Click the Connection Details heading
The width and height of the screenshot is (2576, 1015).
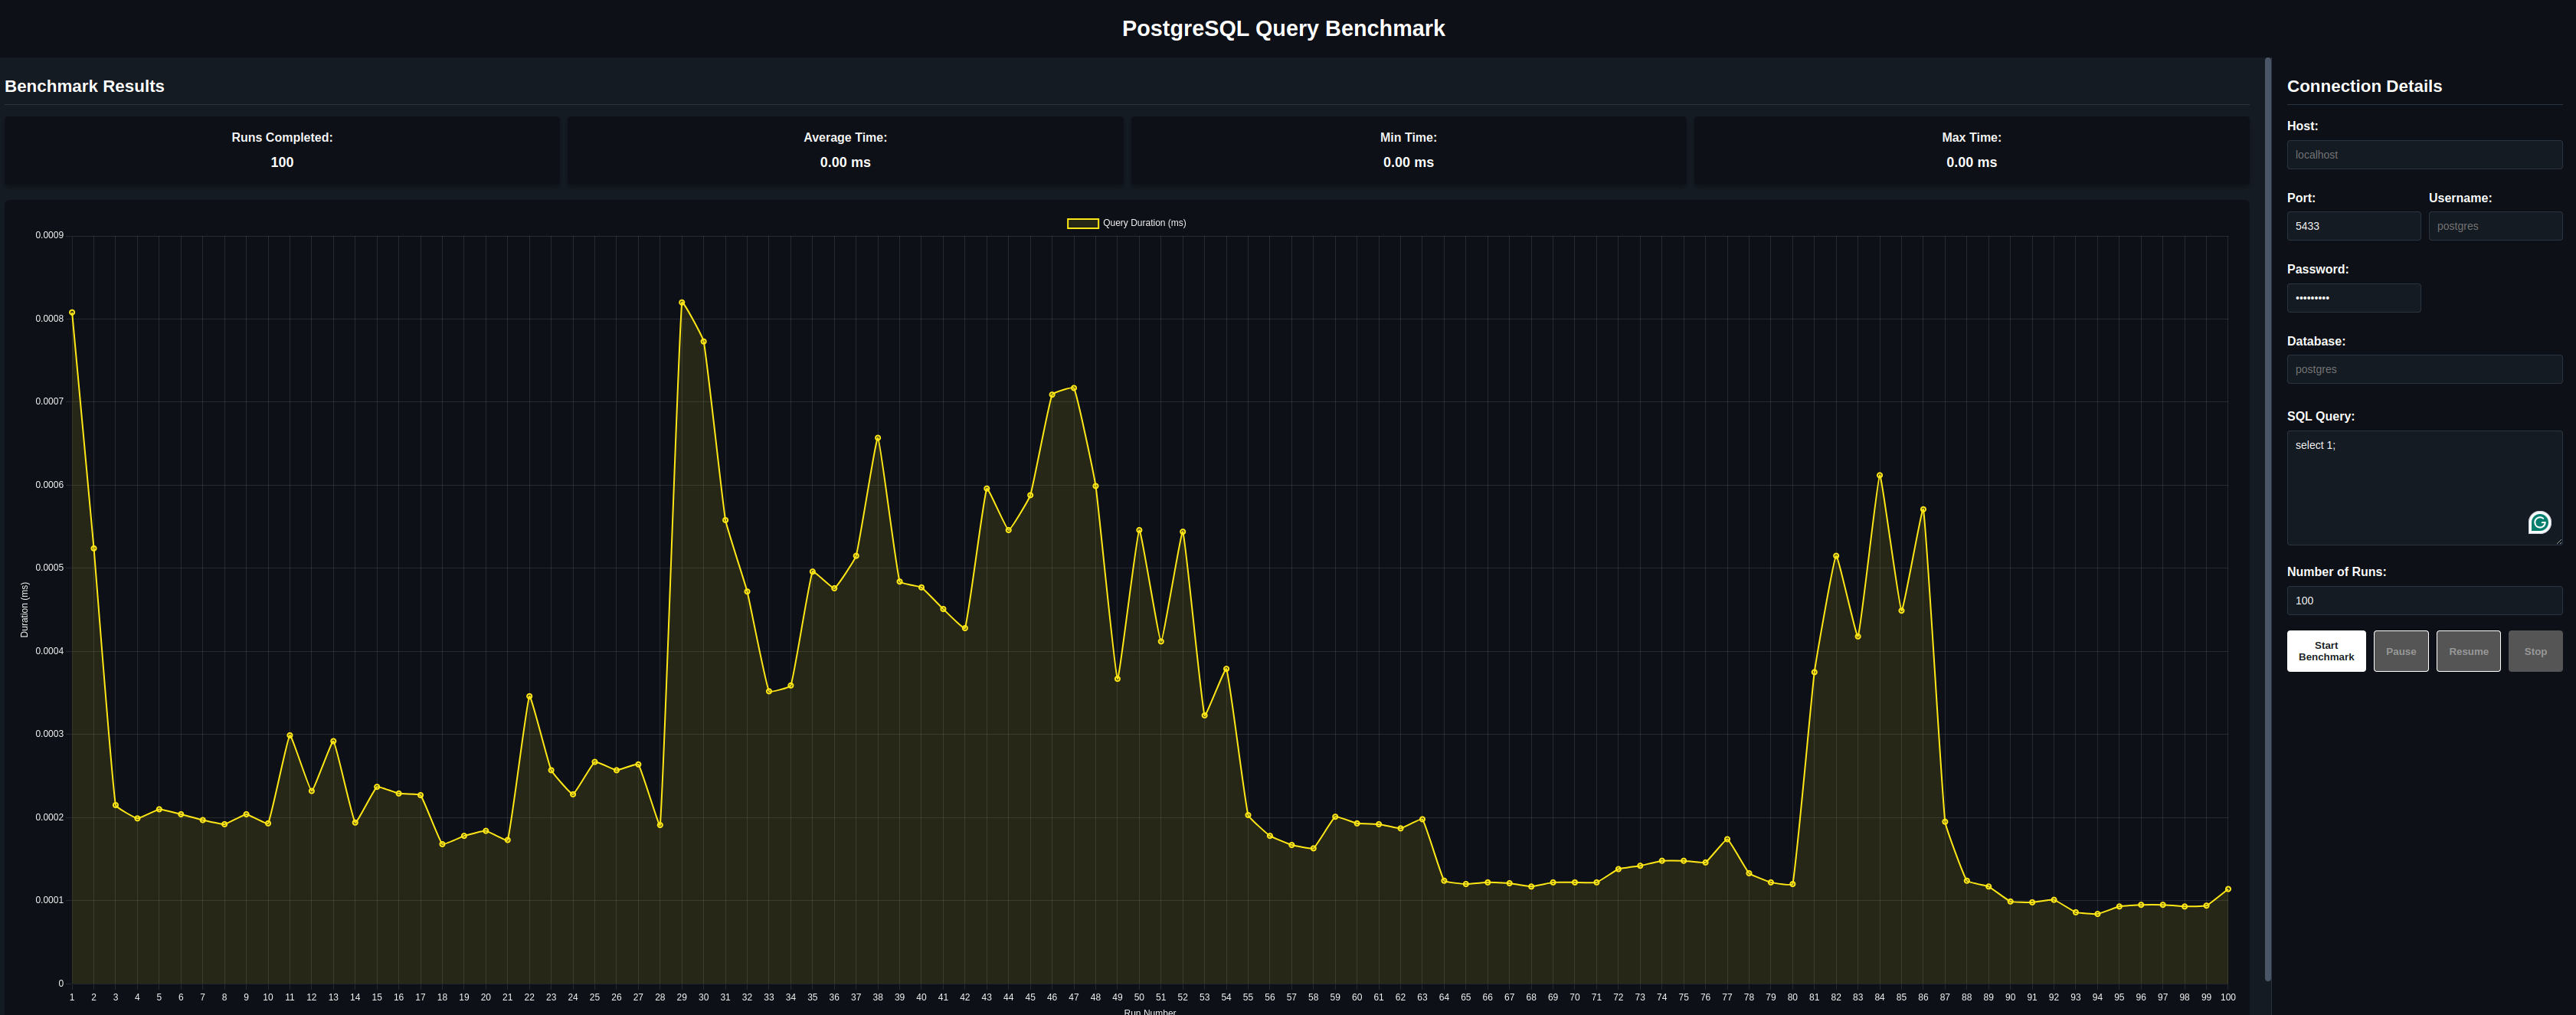pyautogui.click(x=2364, y=86)
